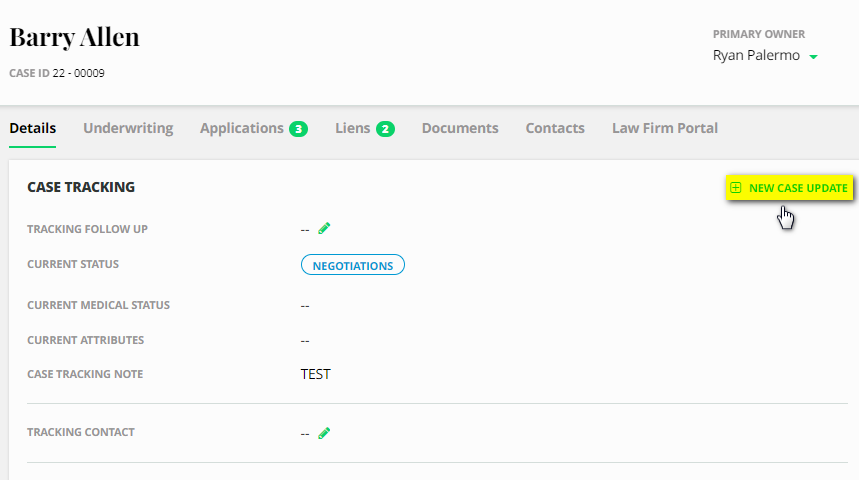Click the Case ID 22 - 00009 text
The image size is (859, 480).
(57, 73)
